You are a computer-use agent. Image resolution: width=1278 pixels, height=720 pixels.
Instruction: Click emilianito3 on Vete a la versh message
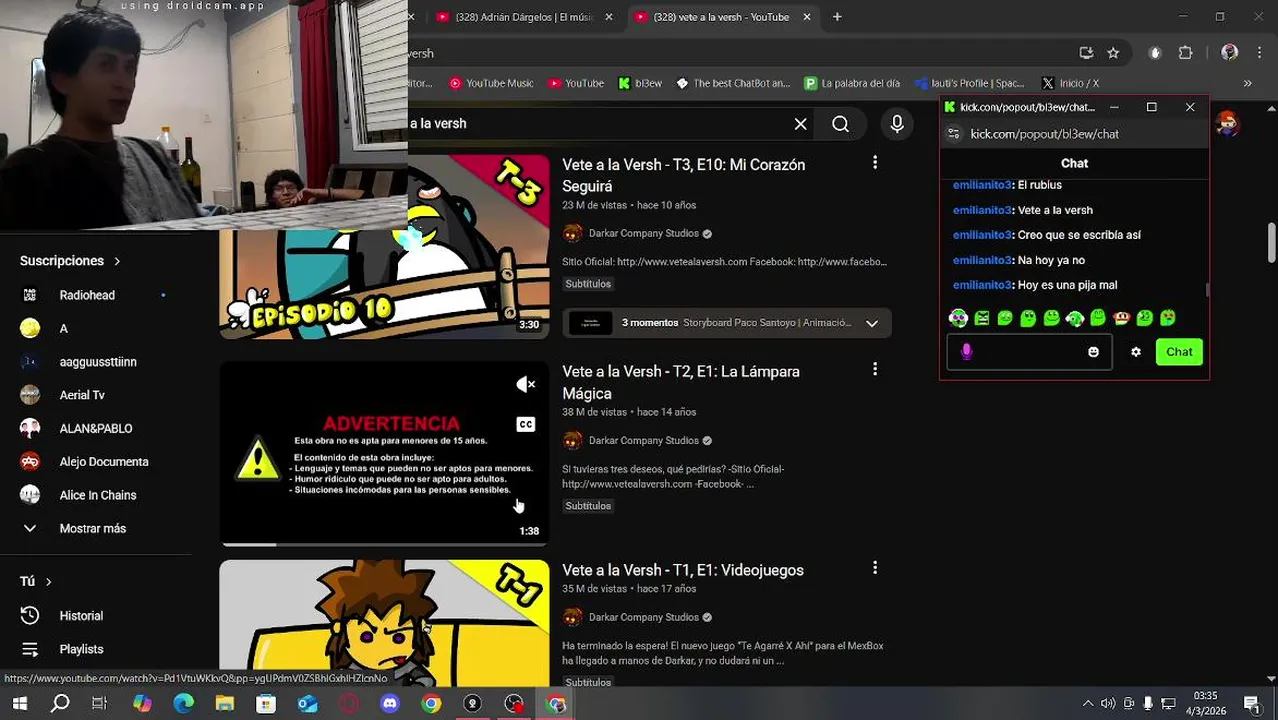tap(982, 210)
